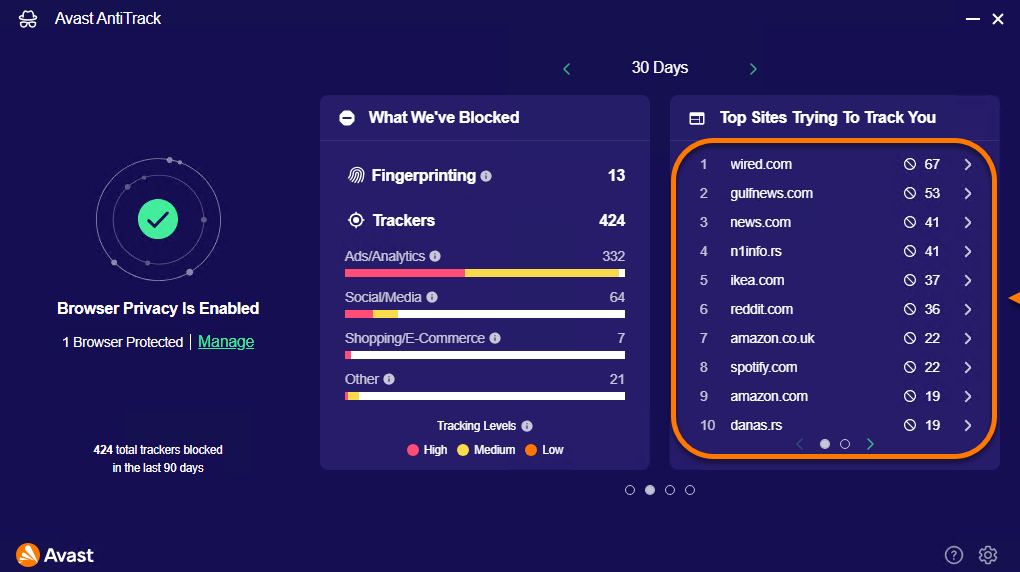Viewport: 1020px width, 572px height.
Task: Select the first dot of the bottom pager
Action: (630, 490)
